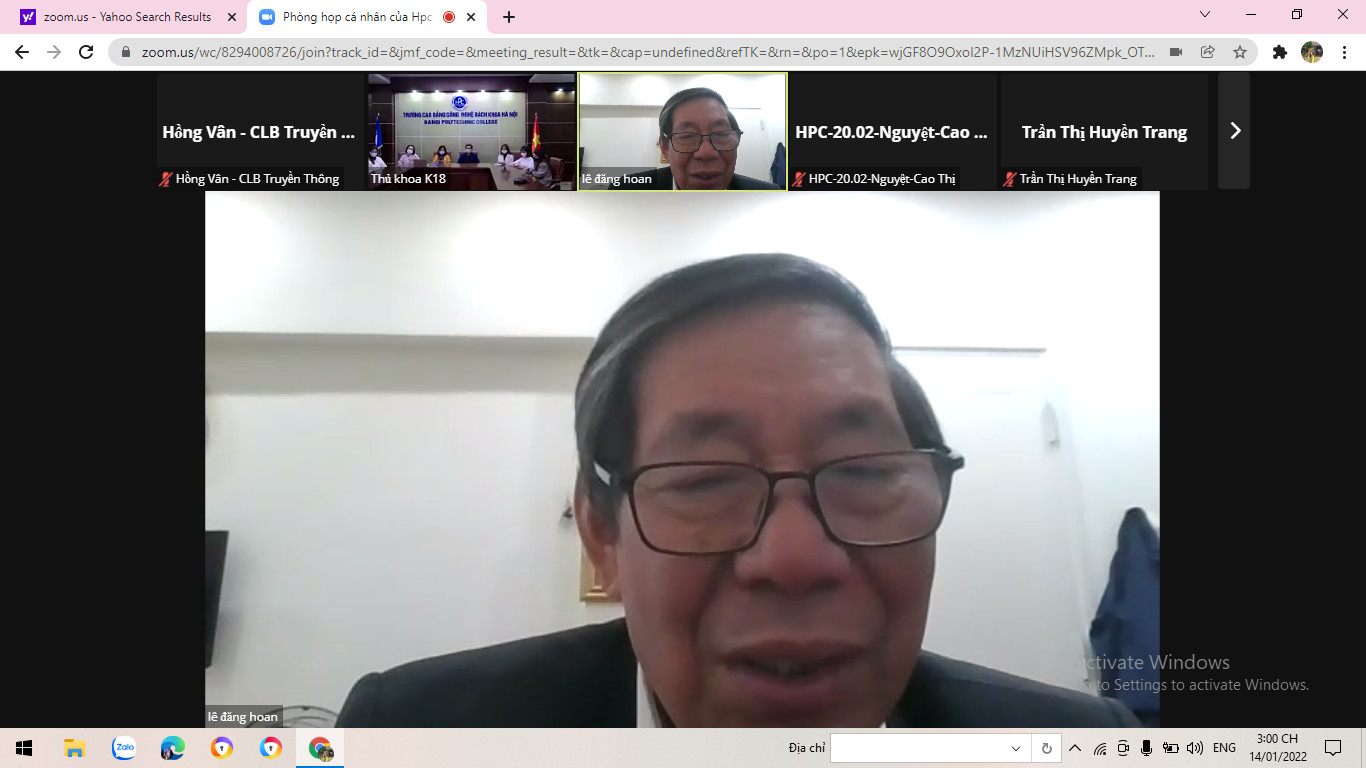1366x768 pixels.
Task: Open a new browser tab
Action: pyautogui.click(x=509, y=17)
